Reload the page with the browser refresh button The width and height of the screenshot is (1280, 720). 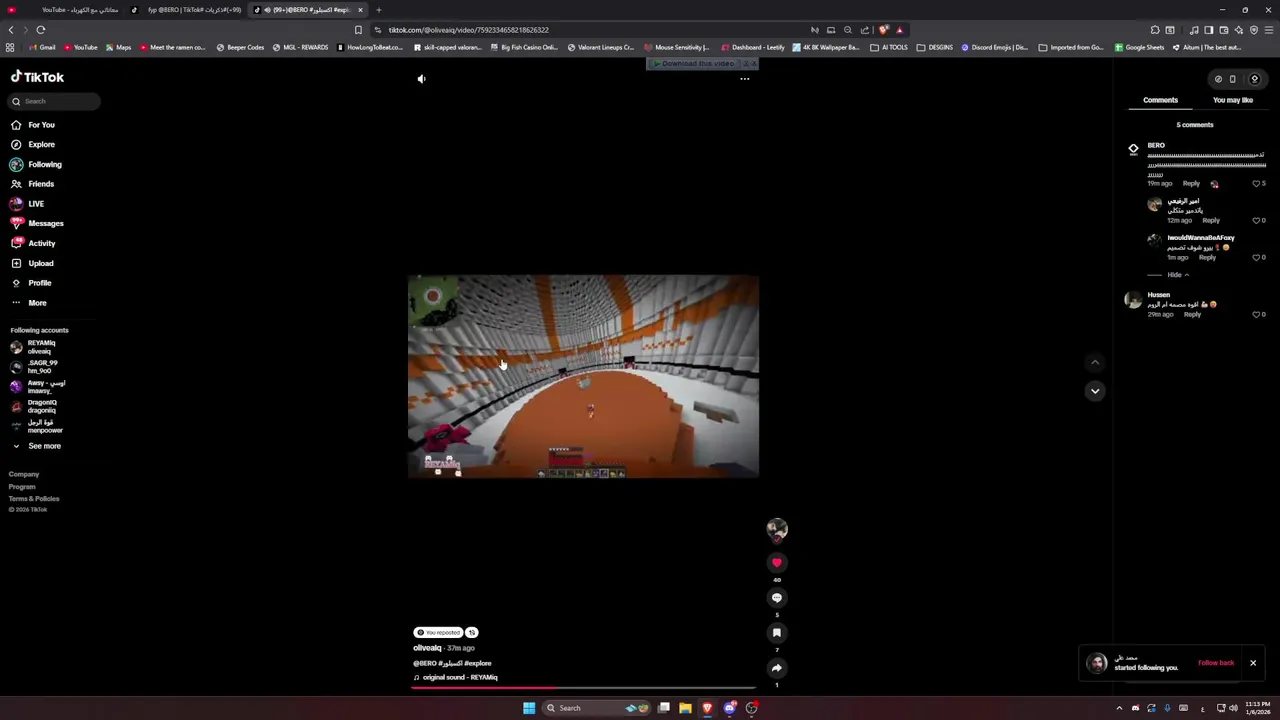pyautogui.click(x=41, y=30)
